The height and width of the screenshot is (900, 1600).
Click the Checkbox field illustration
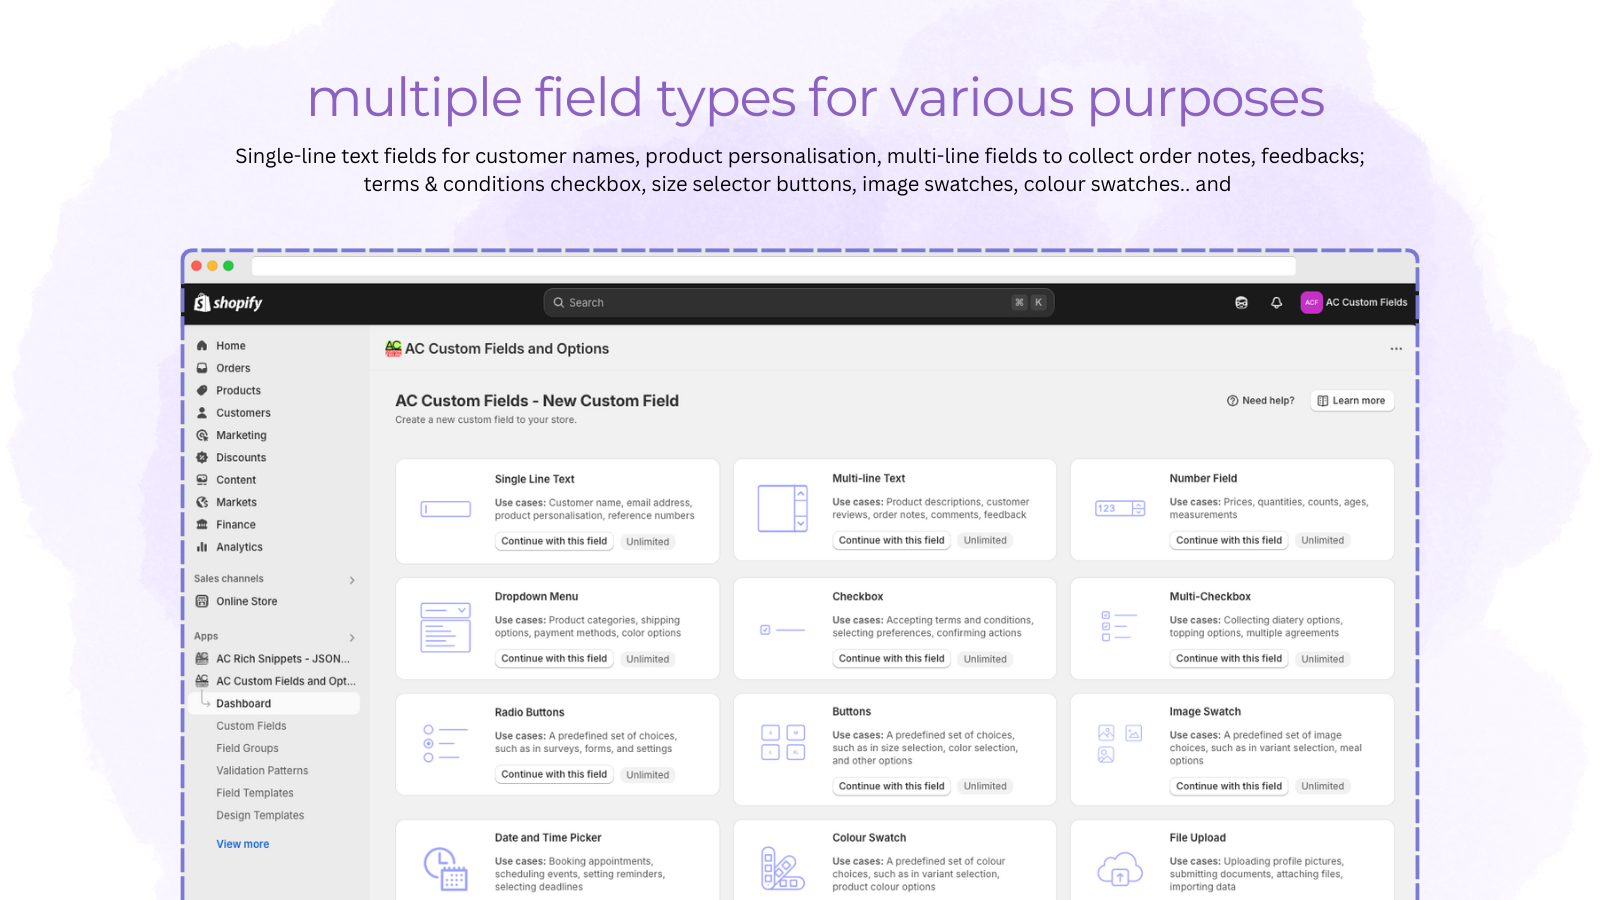click(x=783, y=630)
